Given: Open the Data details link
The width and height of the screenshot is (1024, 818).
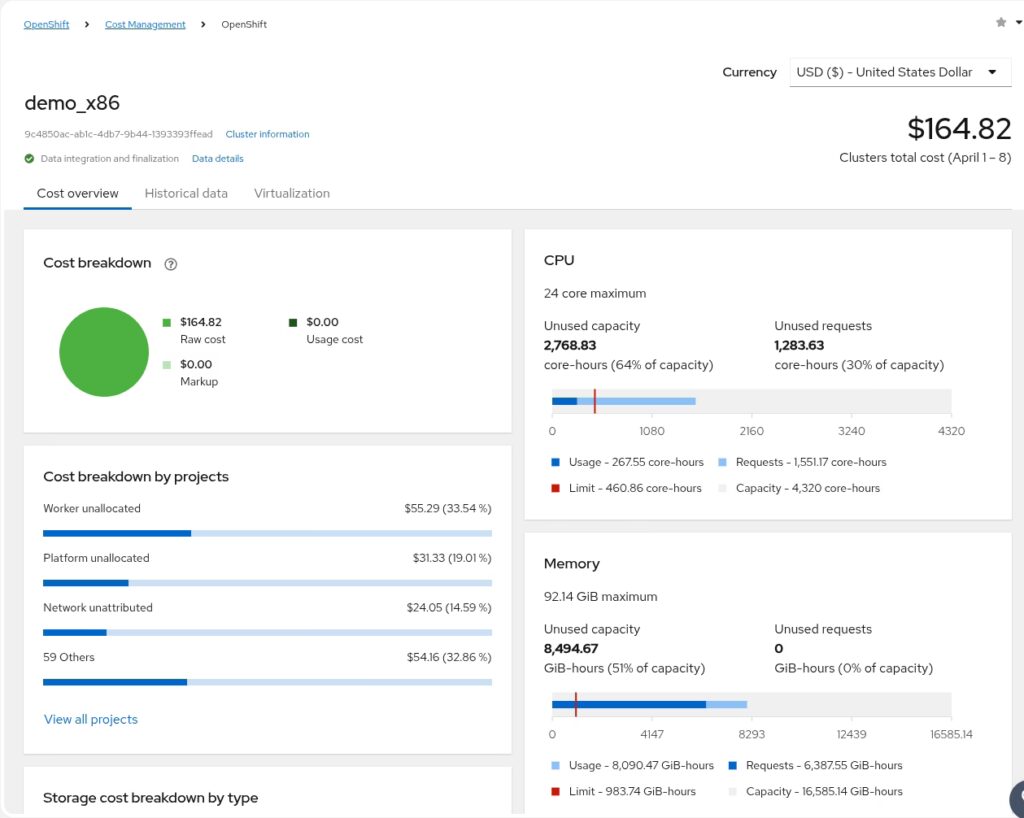Looking at the screenshot, I should [217, 158].
